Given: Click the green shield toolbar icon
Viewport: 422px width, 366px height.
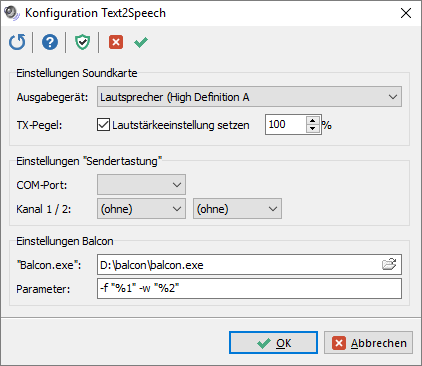Looking at the screenshot, I should [x=82, y=42].
